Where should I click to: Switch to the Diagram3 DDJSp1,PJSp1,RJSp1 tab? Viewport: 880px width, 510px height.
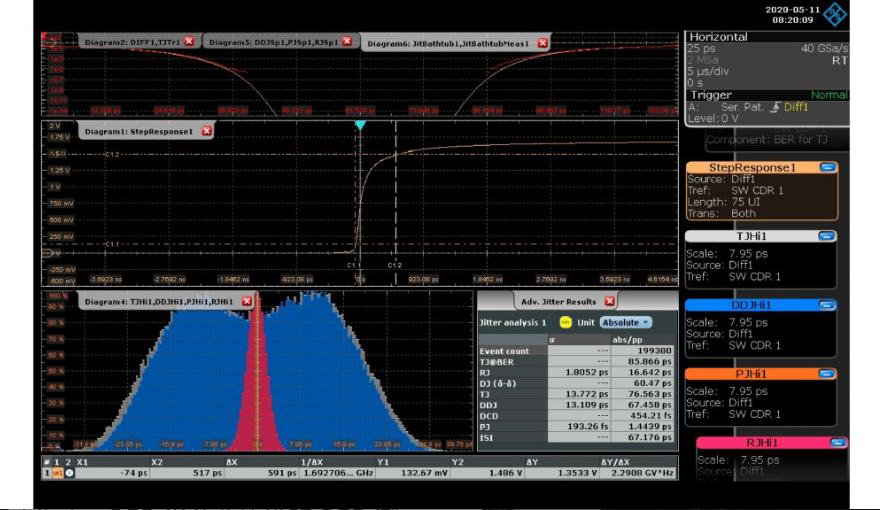pos(272,41)
